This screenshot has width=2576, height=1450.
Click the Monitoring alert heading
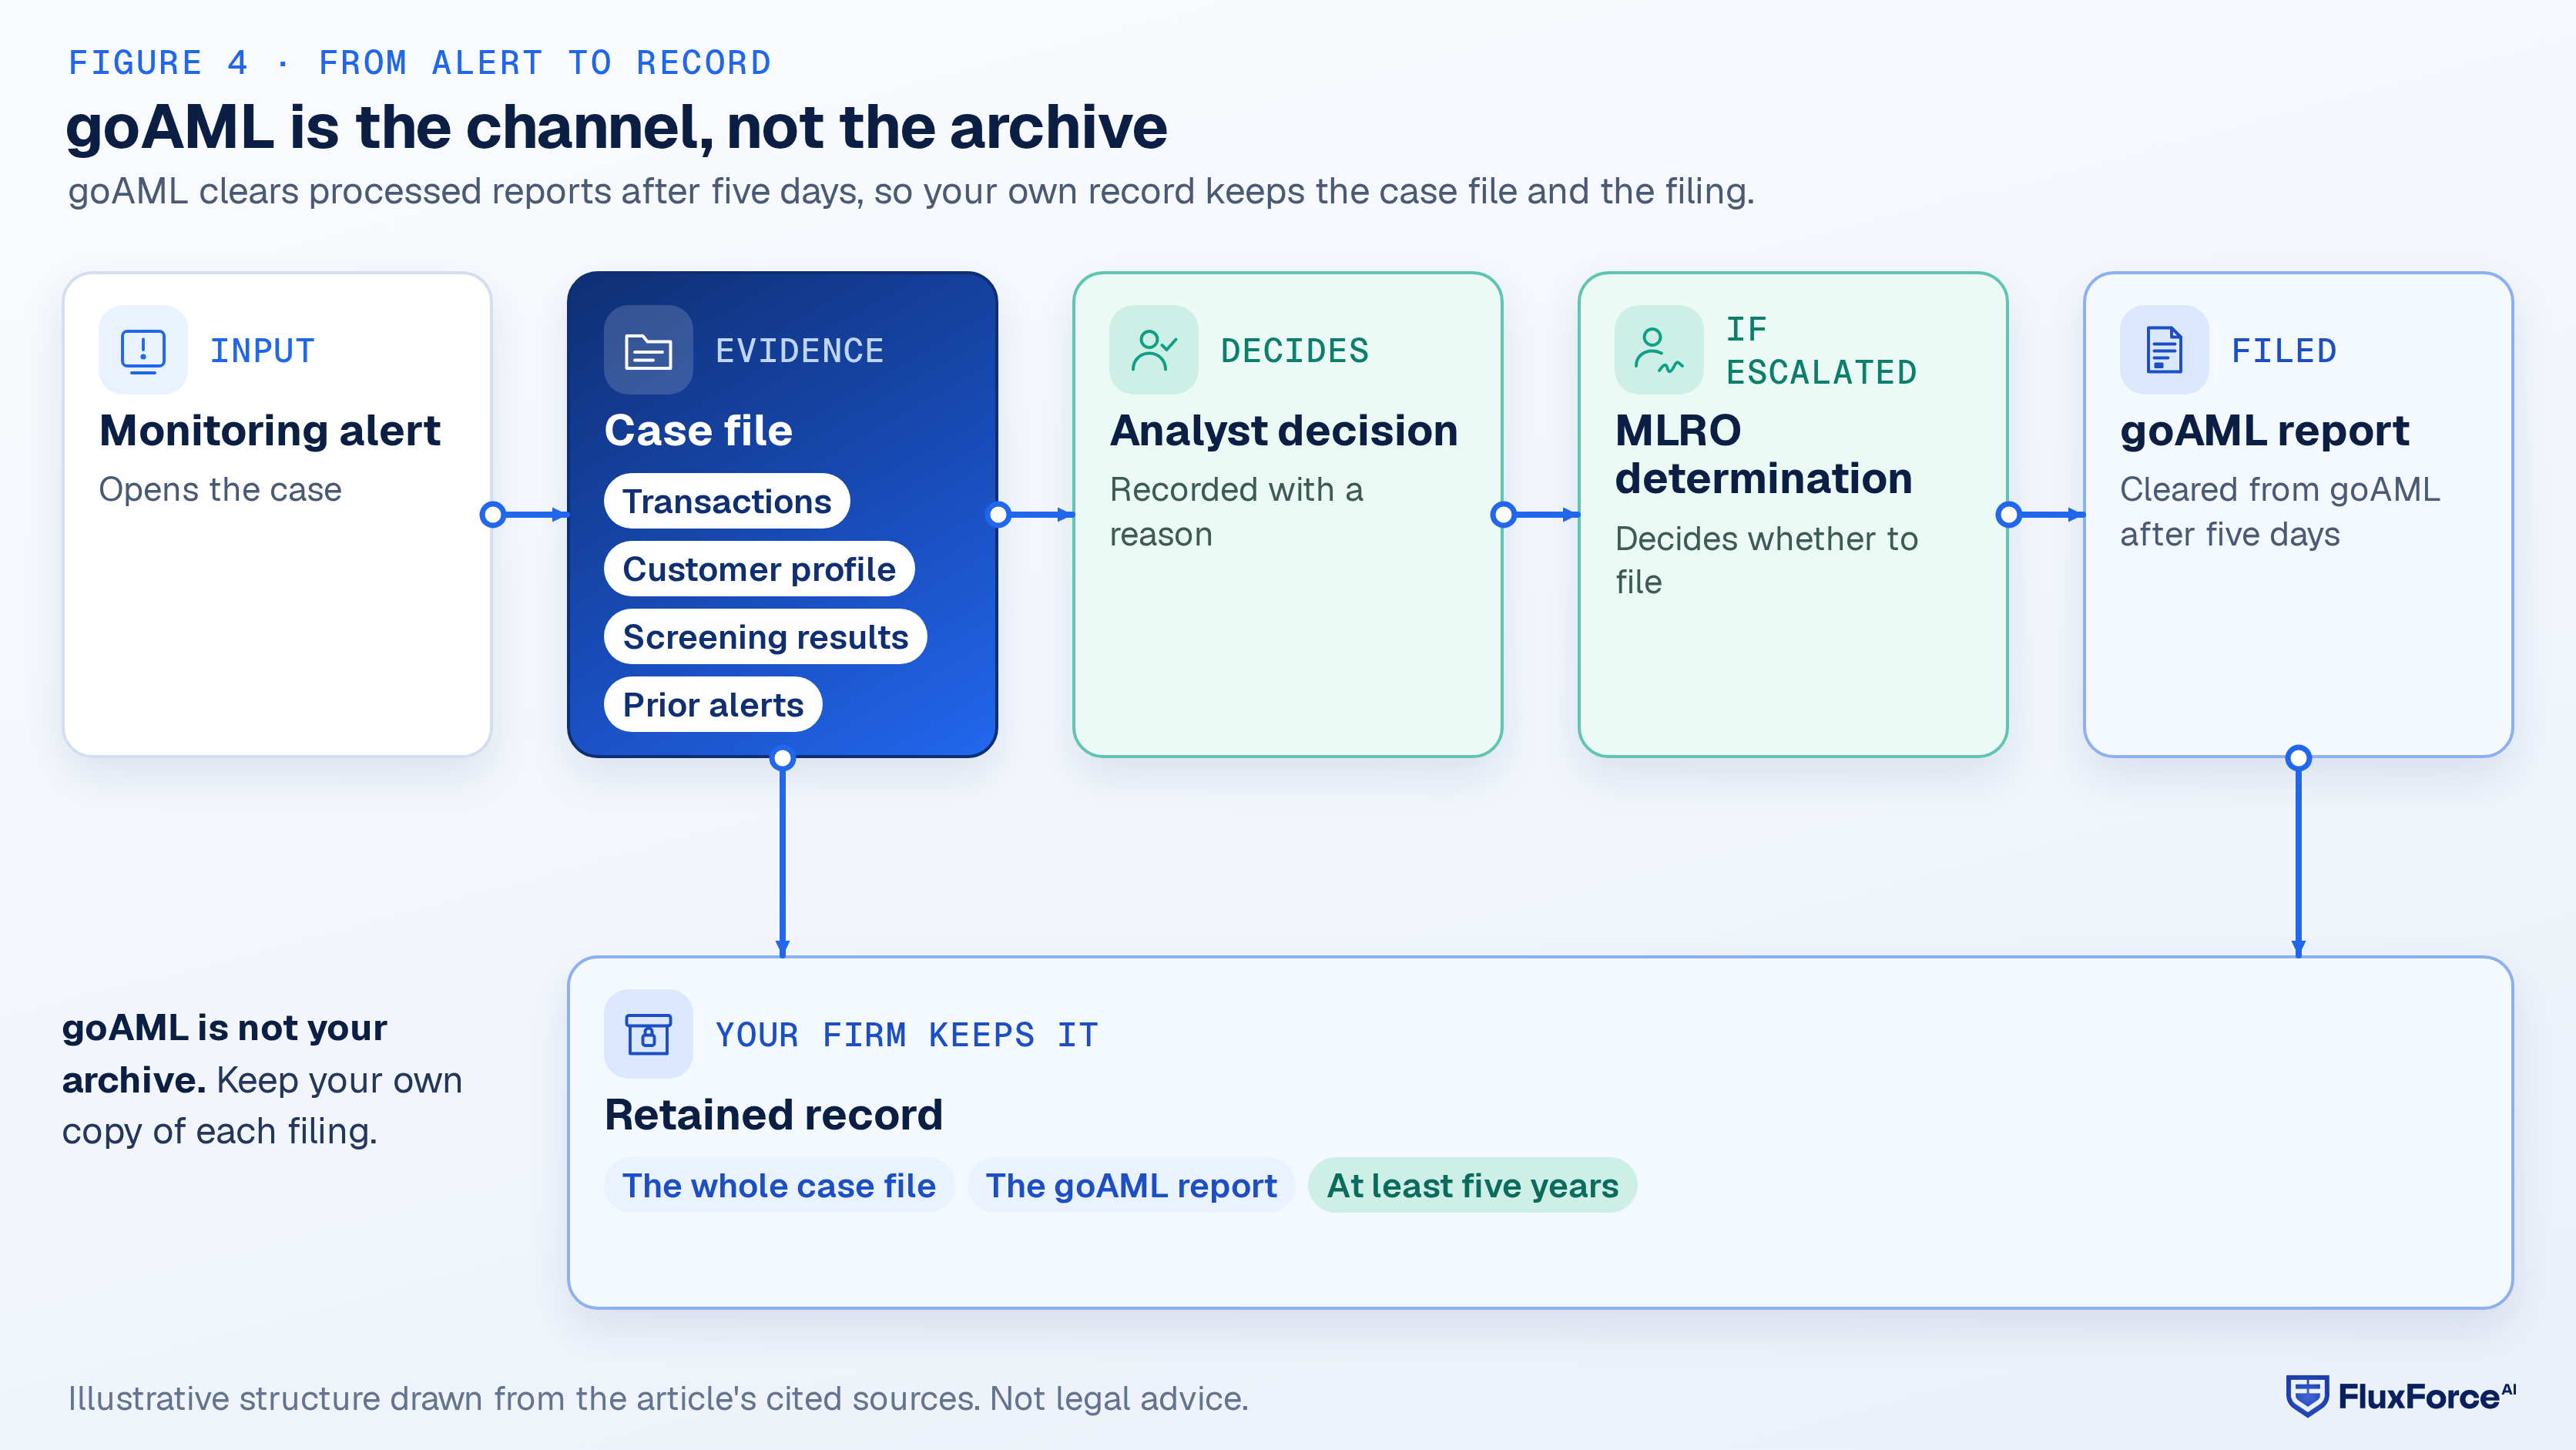270,431
